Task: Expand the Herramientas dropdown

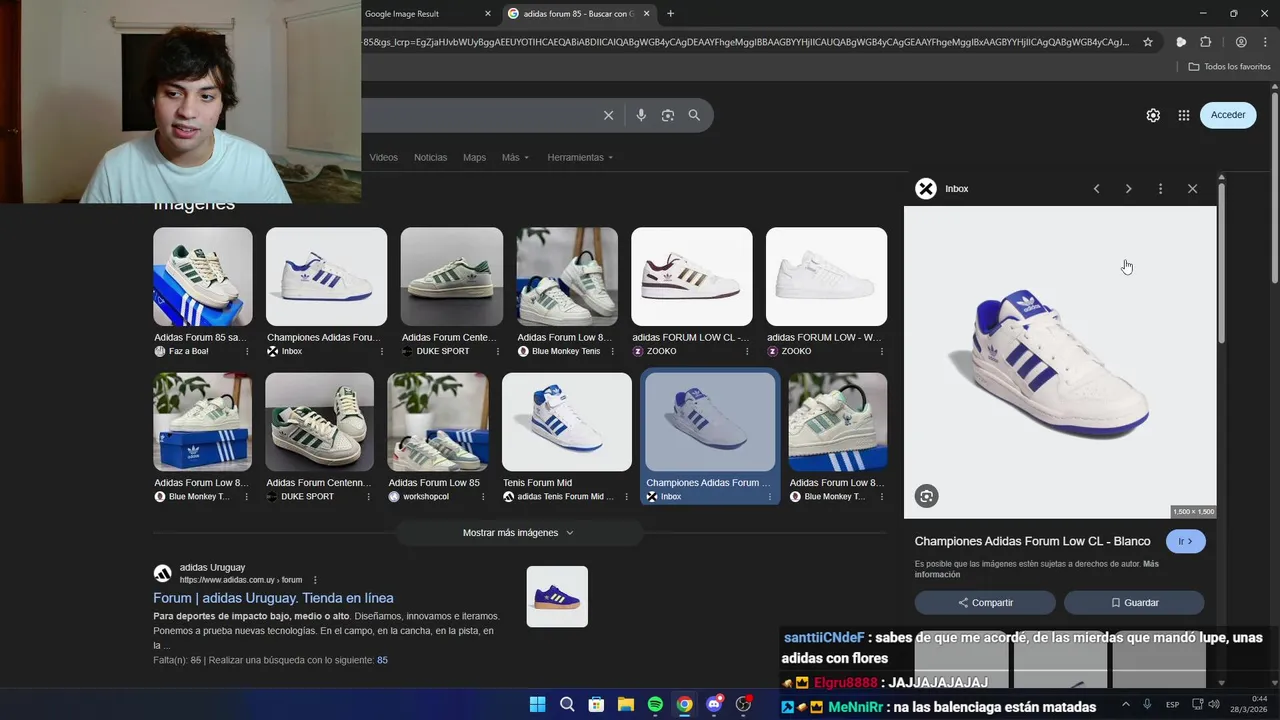Action: pyautogui.click(x=580, y=157)
